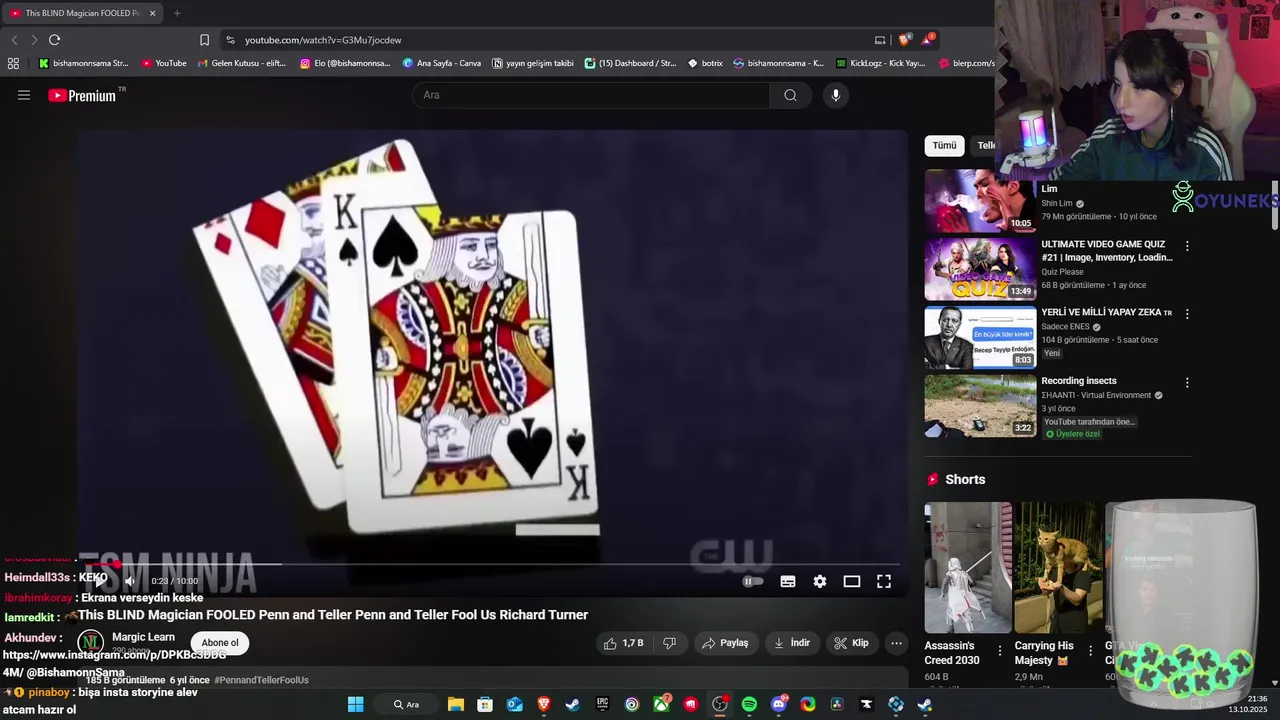1280x720 pixels.
Task: Toggle subtitles in the video player
Action: point(788,581)
